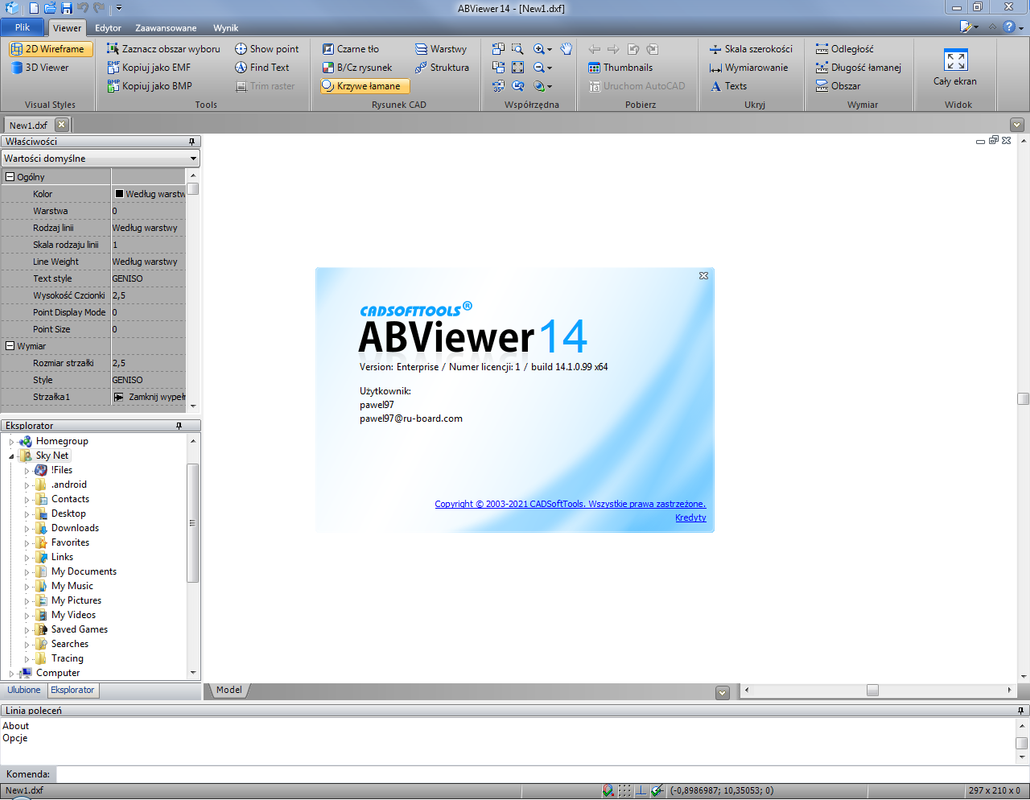Click the vertical scrollbar thumb of drawing area
The height and width of the screenshot is (800, 1030).
tap(1023, 399)
